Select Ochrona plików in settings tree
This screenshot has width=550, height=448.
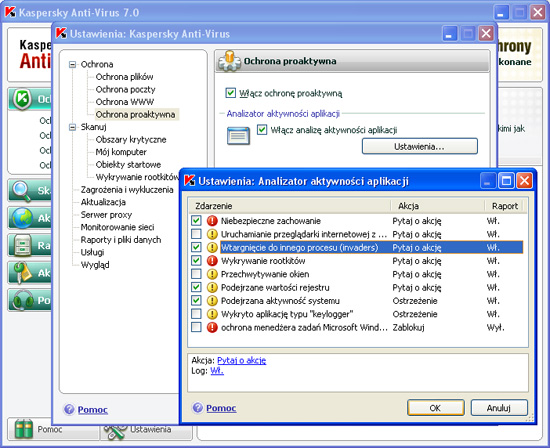tap(124, 77)
